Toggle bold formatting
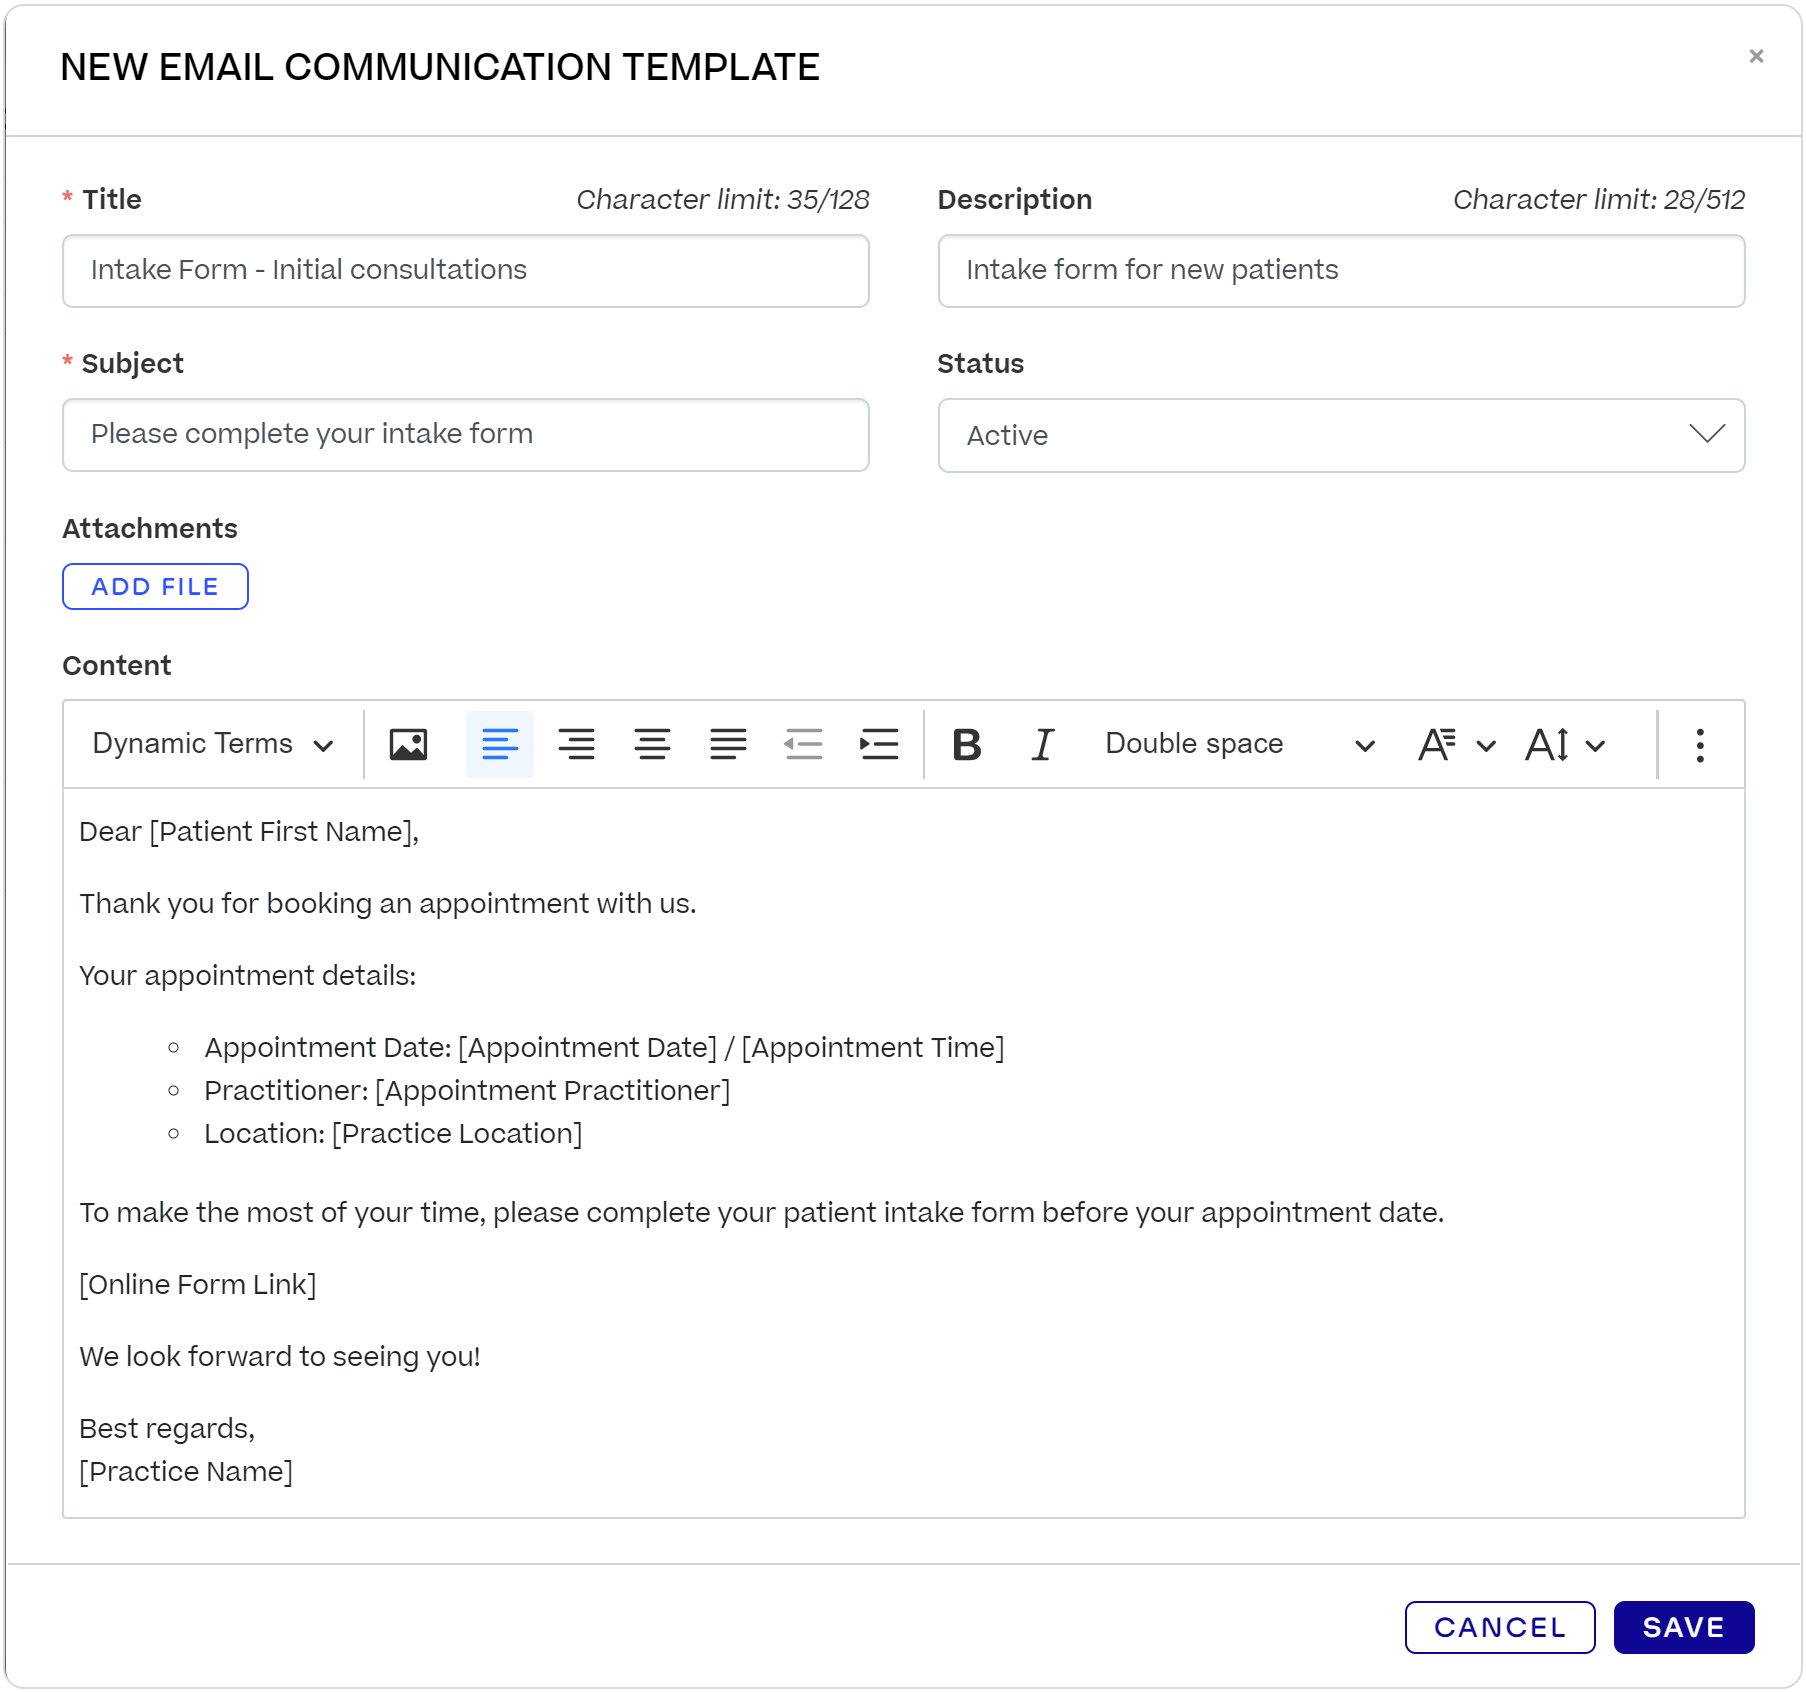Image resolution: width=1806 pixels, height=1692 pixels. point(966,743)
